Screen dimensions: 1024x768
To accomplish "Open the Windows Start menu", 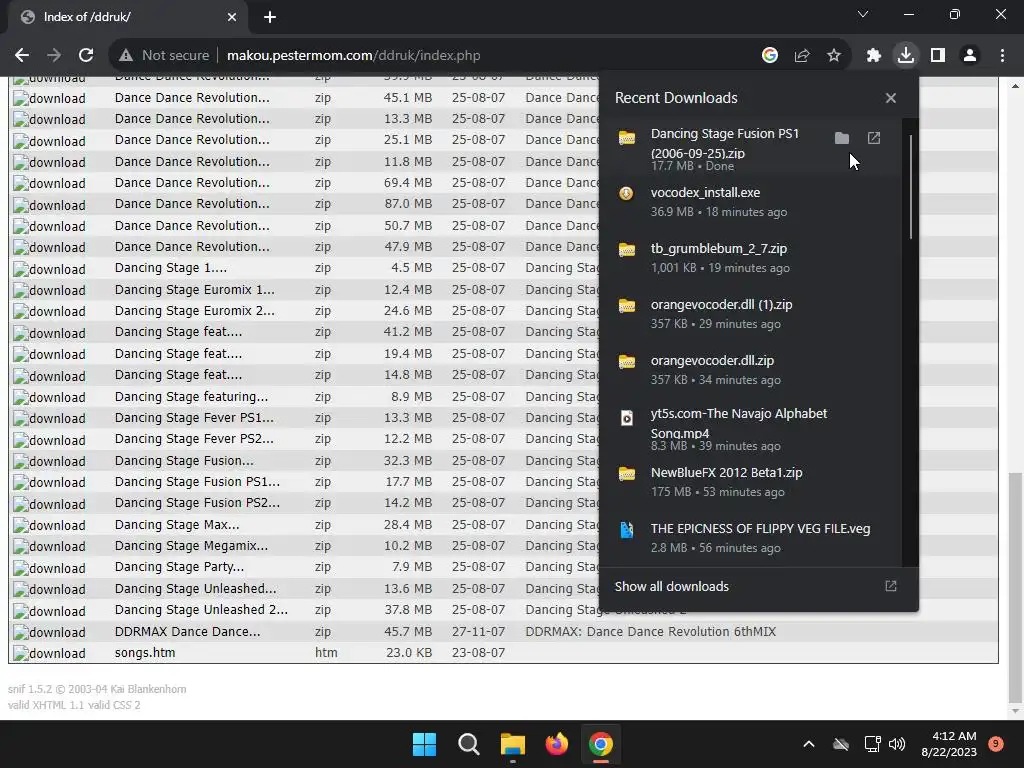I will click(424, 744).
